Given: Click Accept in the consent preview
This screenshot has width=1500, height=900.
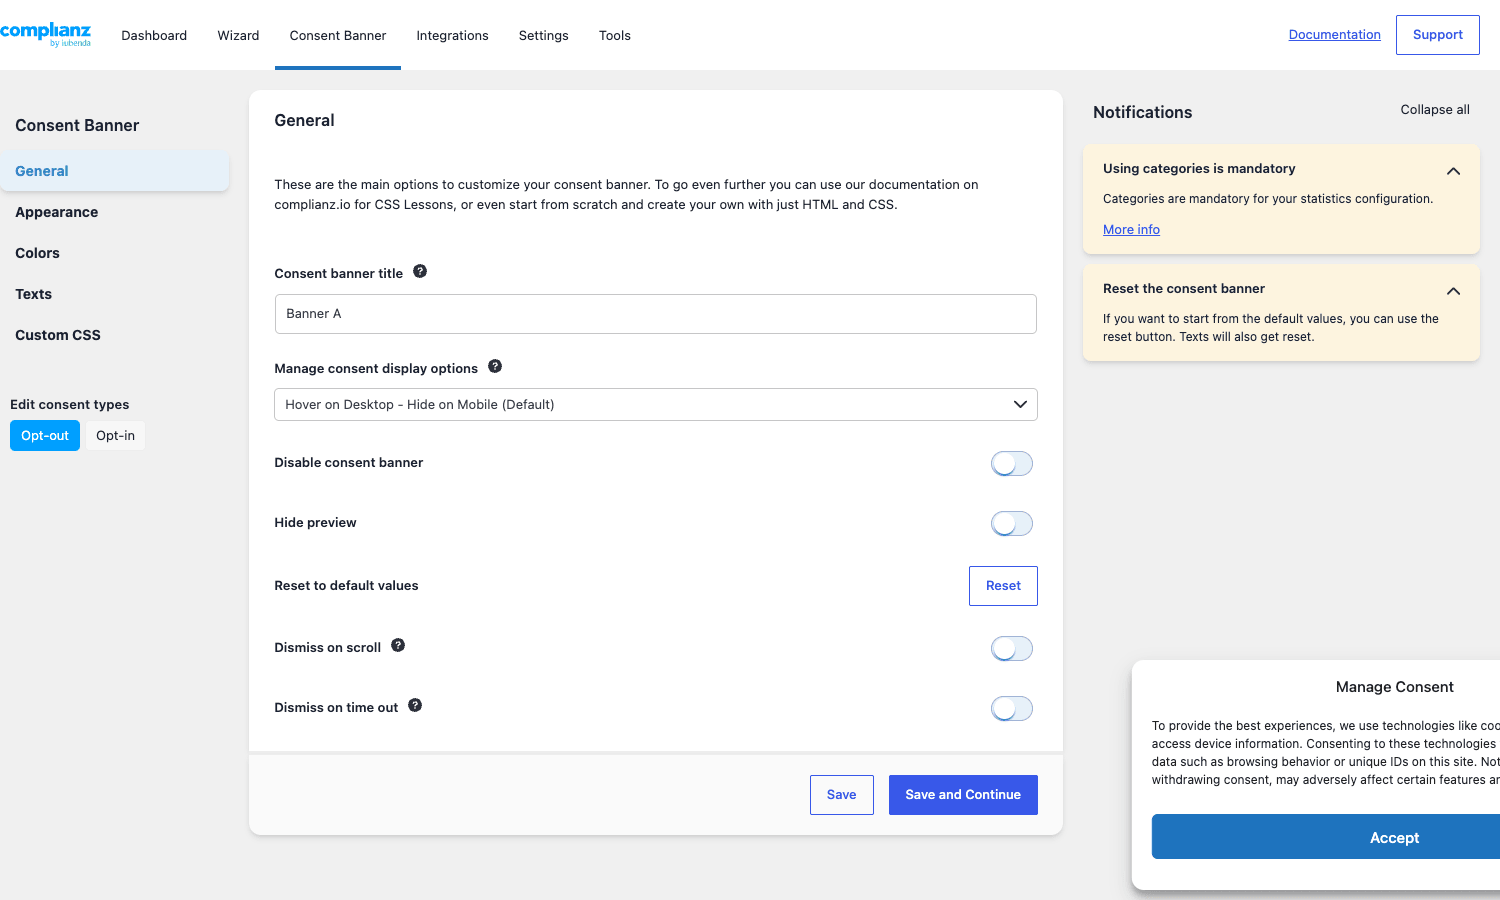Looking at the screenshot, I should (1326, 837).
